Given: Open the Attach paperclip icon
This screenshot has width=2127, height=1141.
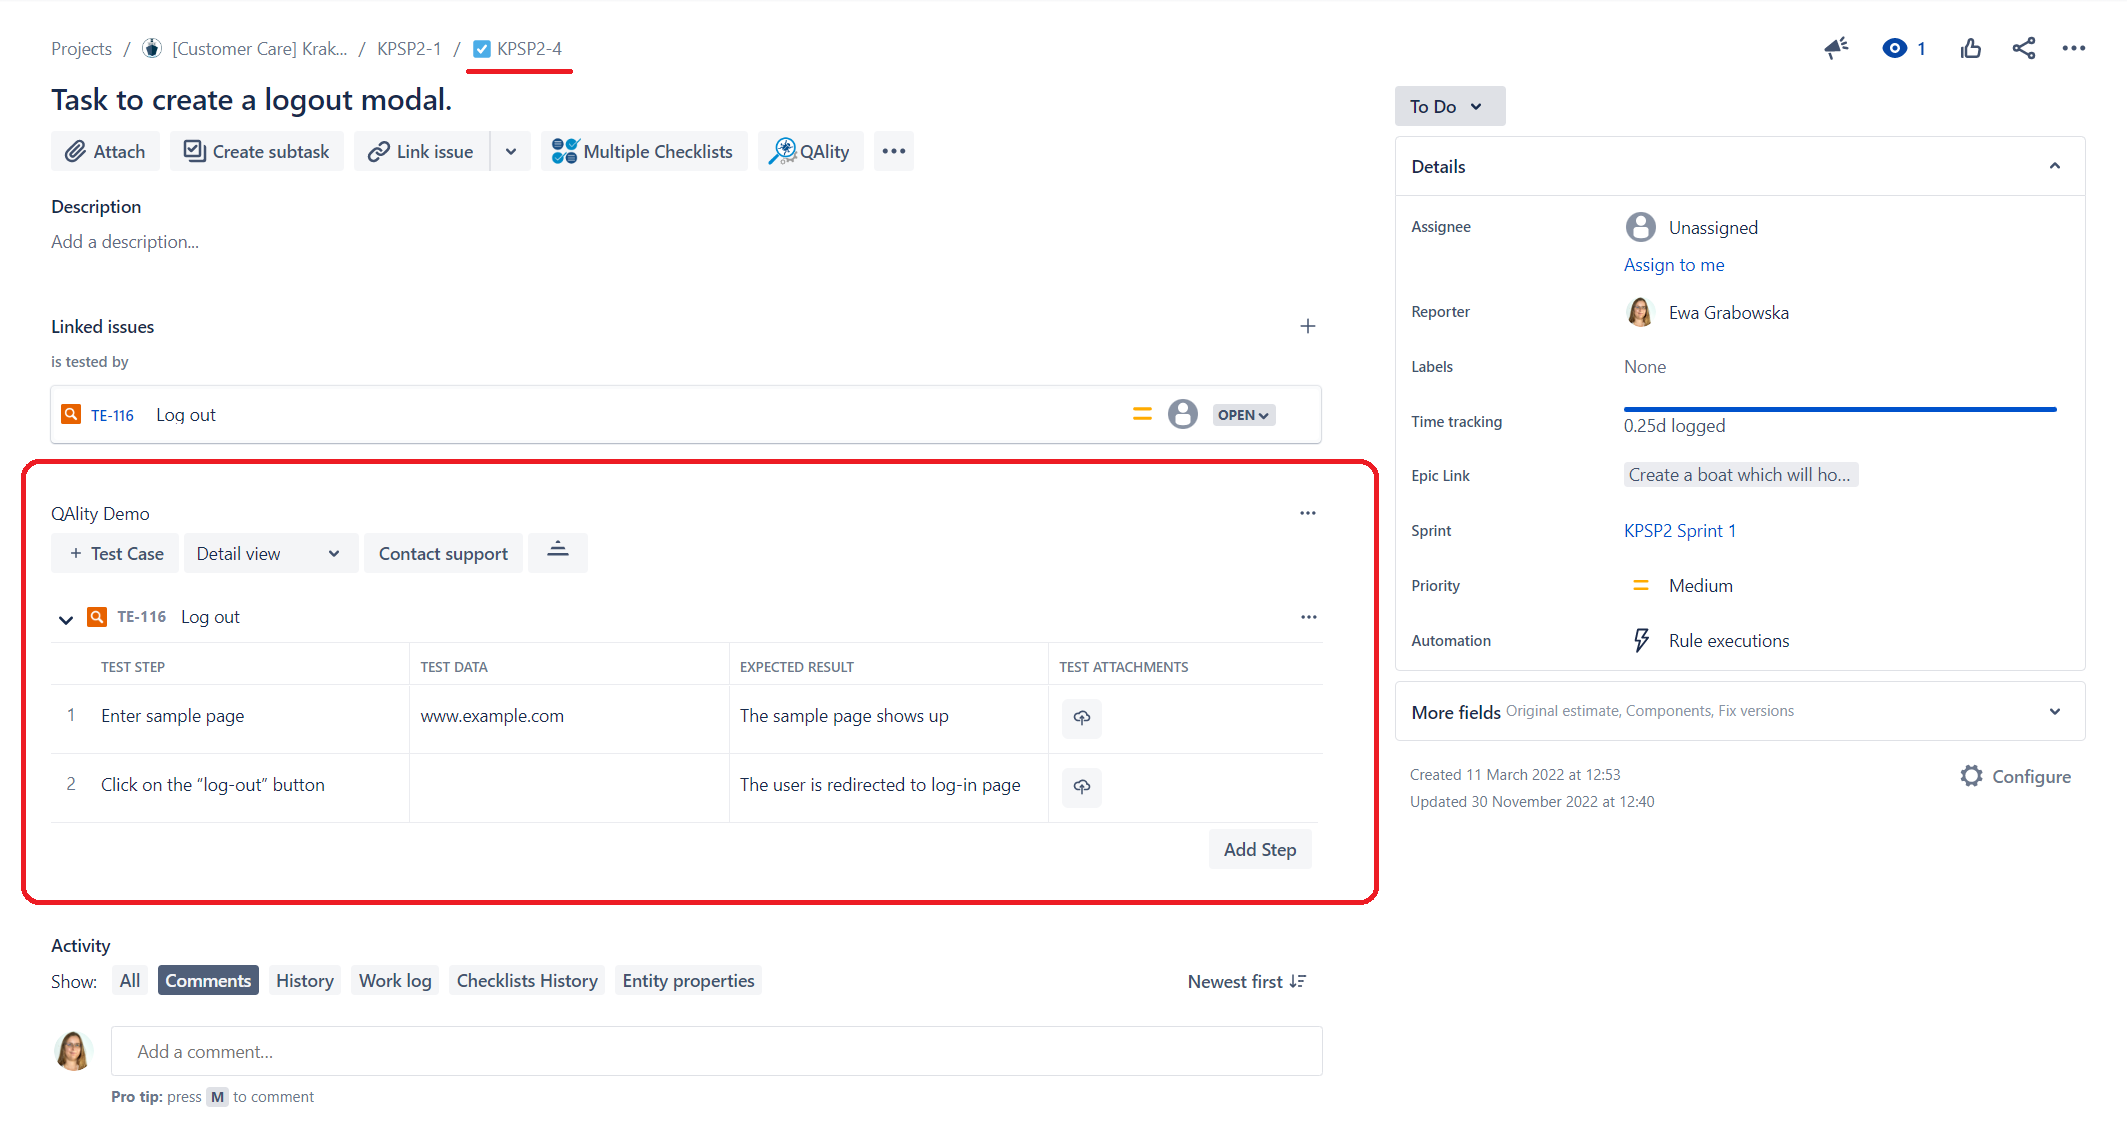Looking at the screenshot, I should 75,151.
